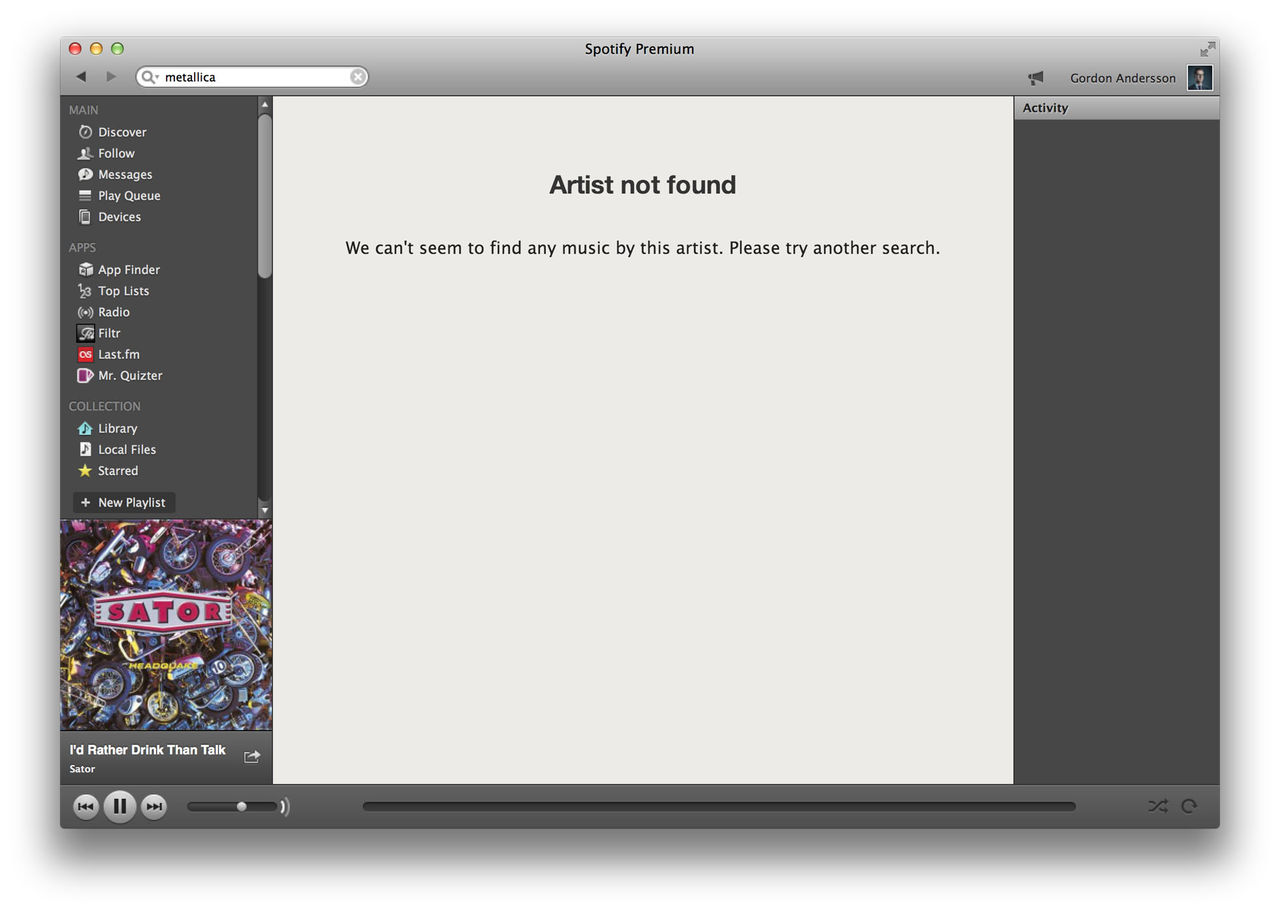Click the Last.fm red icon
Viewport: 1280px width, 912px height.
(x=85, y=354)
